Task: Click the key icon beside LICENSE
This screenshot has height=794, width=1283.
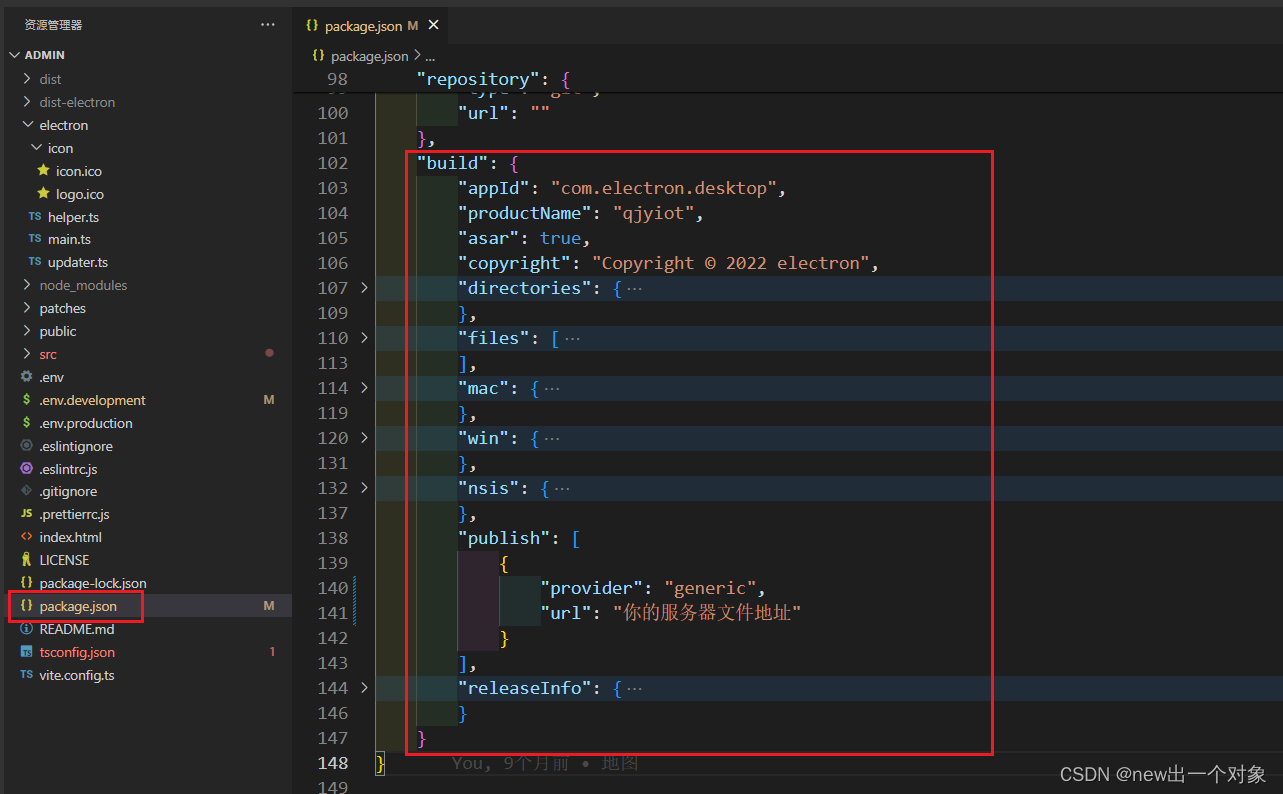Action: pyautogui.click(x=28, y=560)
